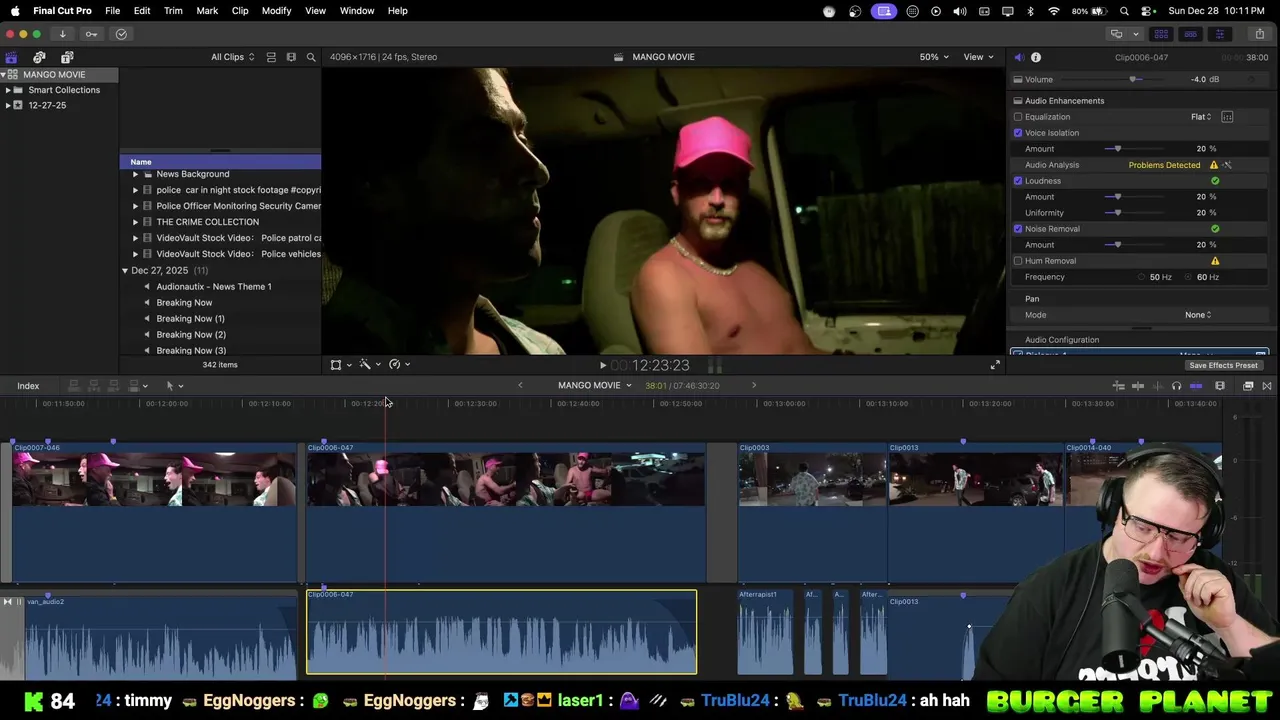Show the Photos and Audio sidebar

coord(39,57)
